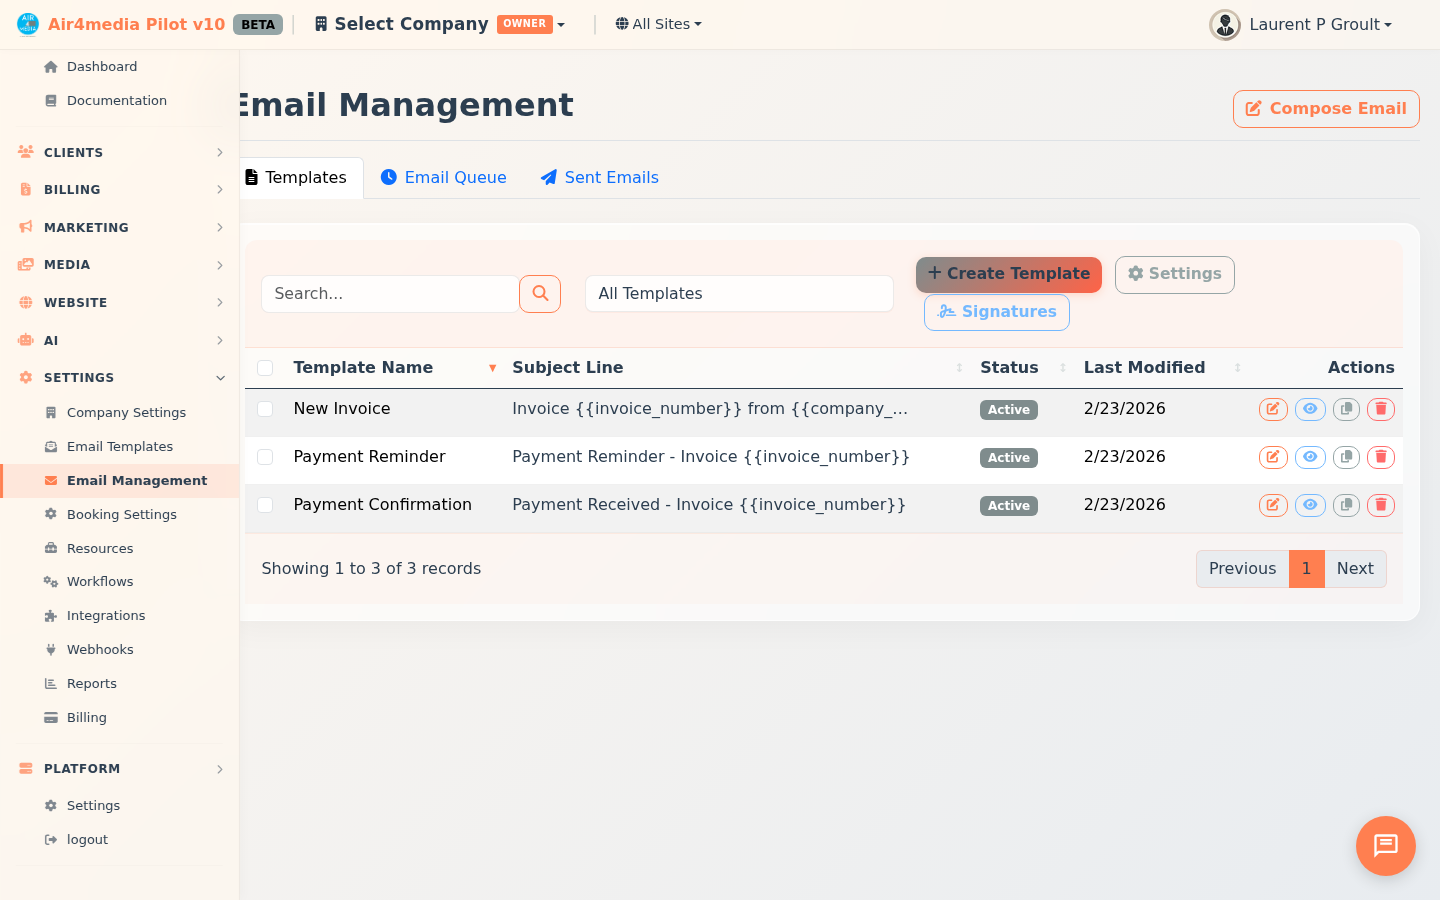
Task: Edit the New Invoice template via pencil icon
Action: click(x=1273, y=409)
